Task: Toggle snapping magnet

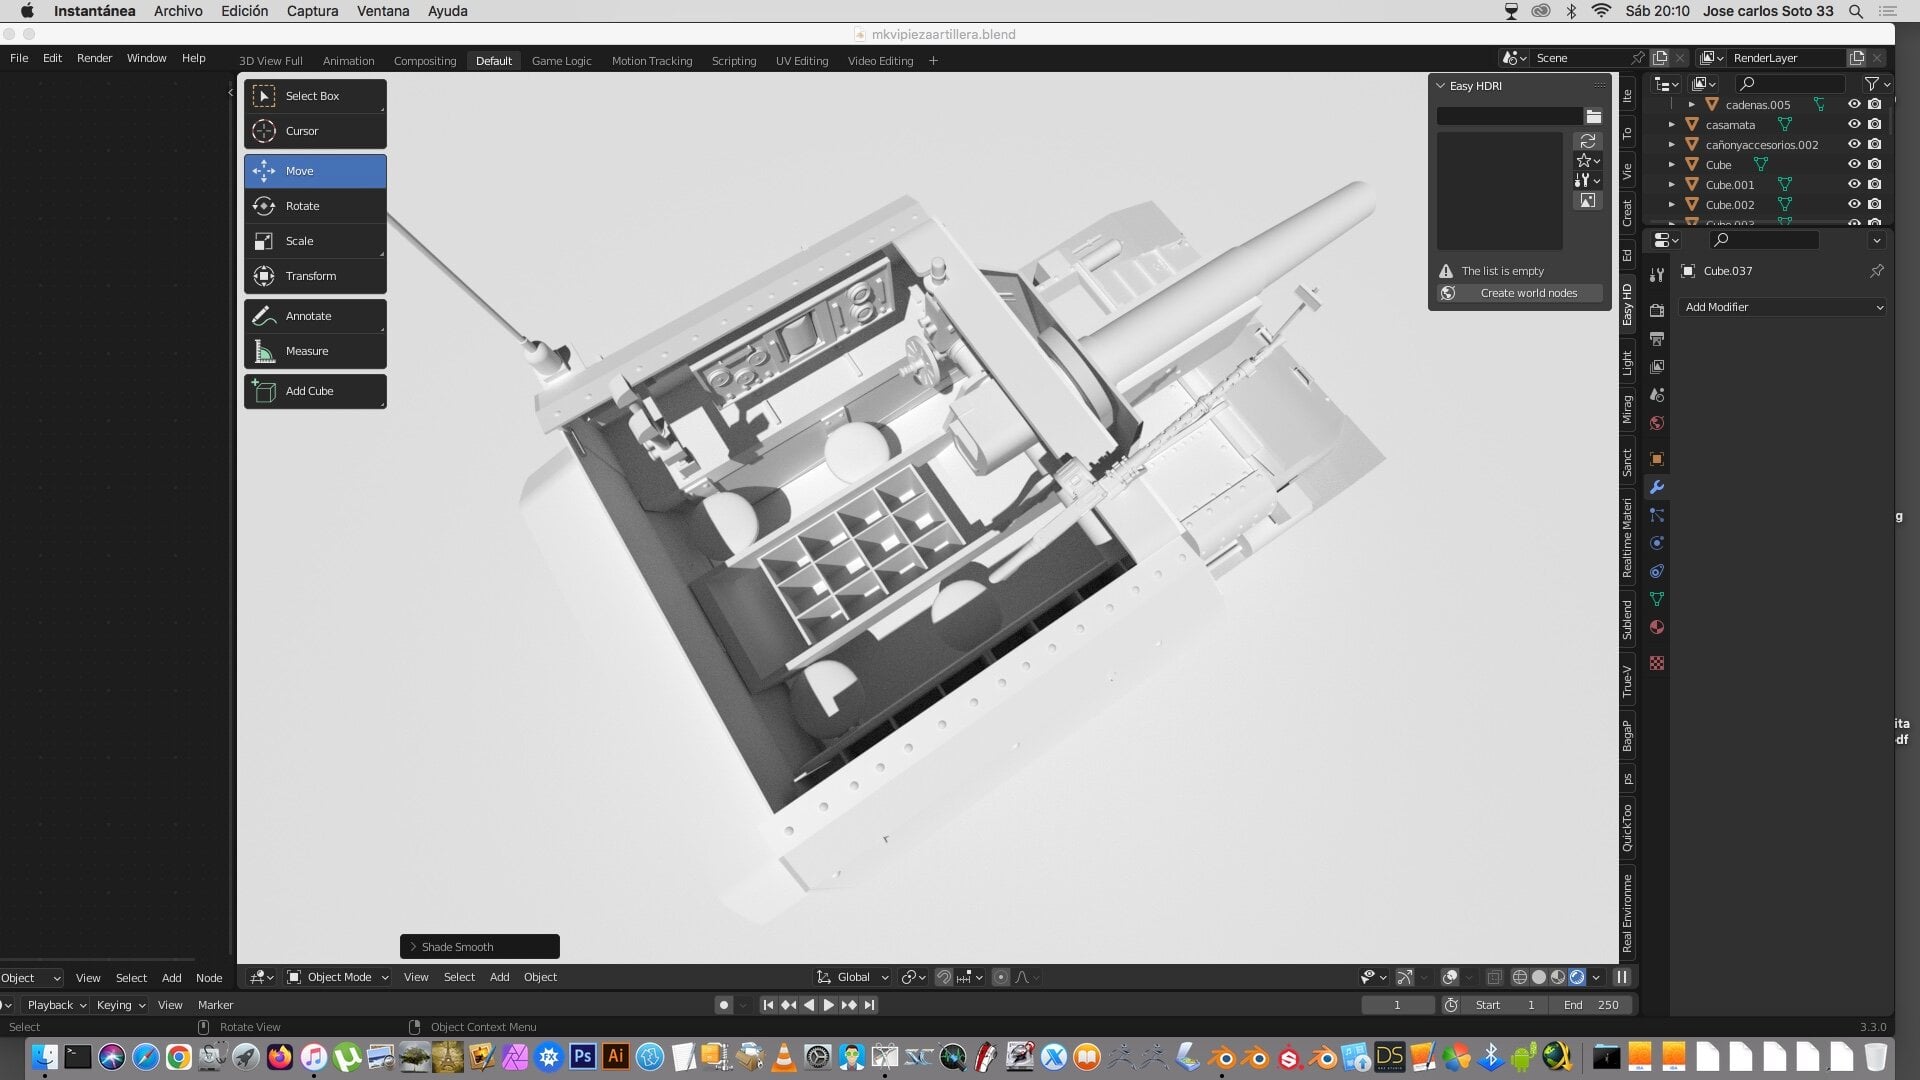Action: click(943, 977)
